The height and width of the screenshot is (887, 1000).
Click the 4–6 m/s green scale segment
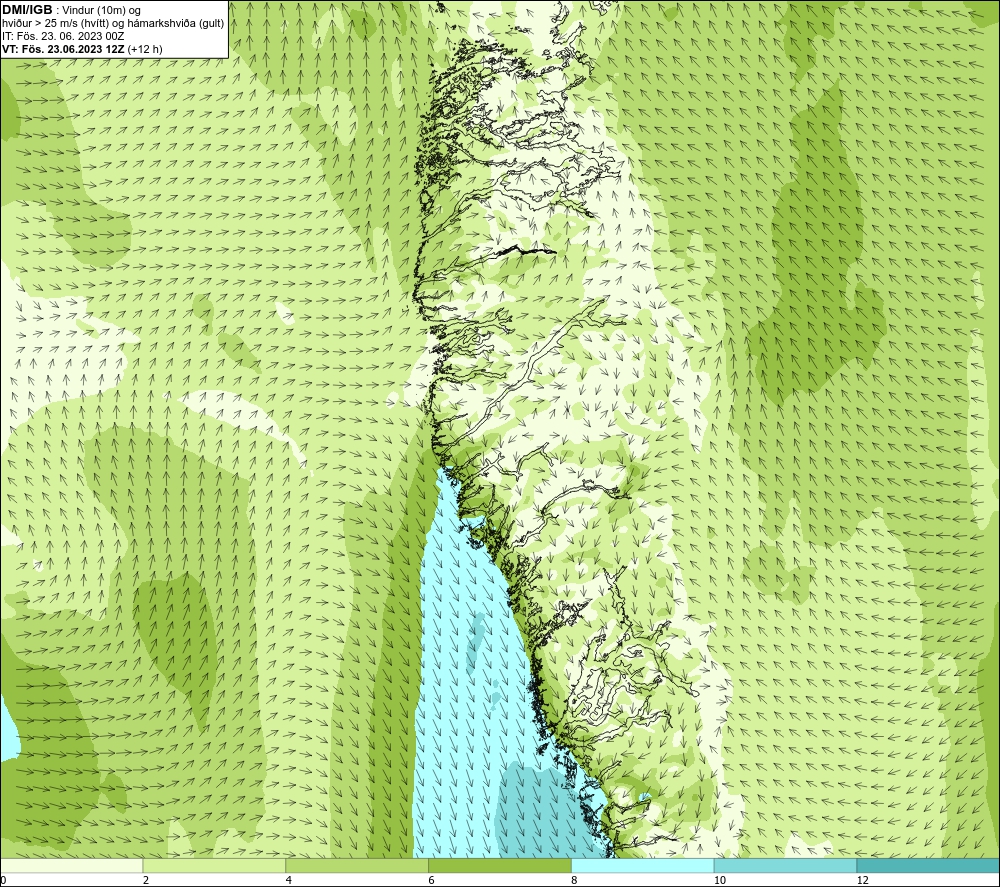tap(357, 865)
